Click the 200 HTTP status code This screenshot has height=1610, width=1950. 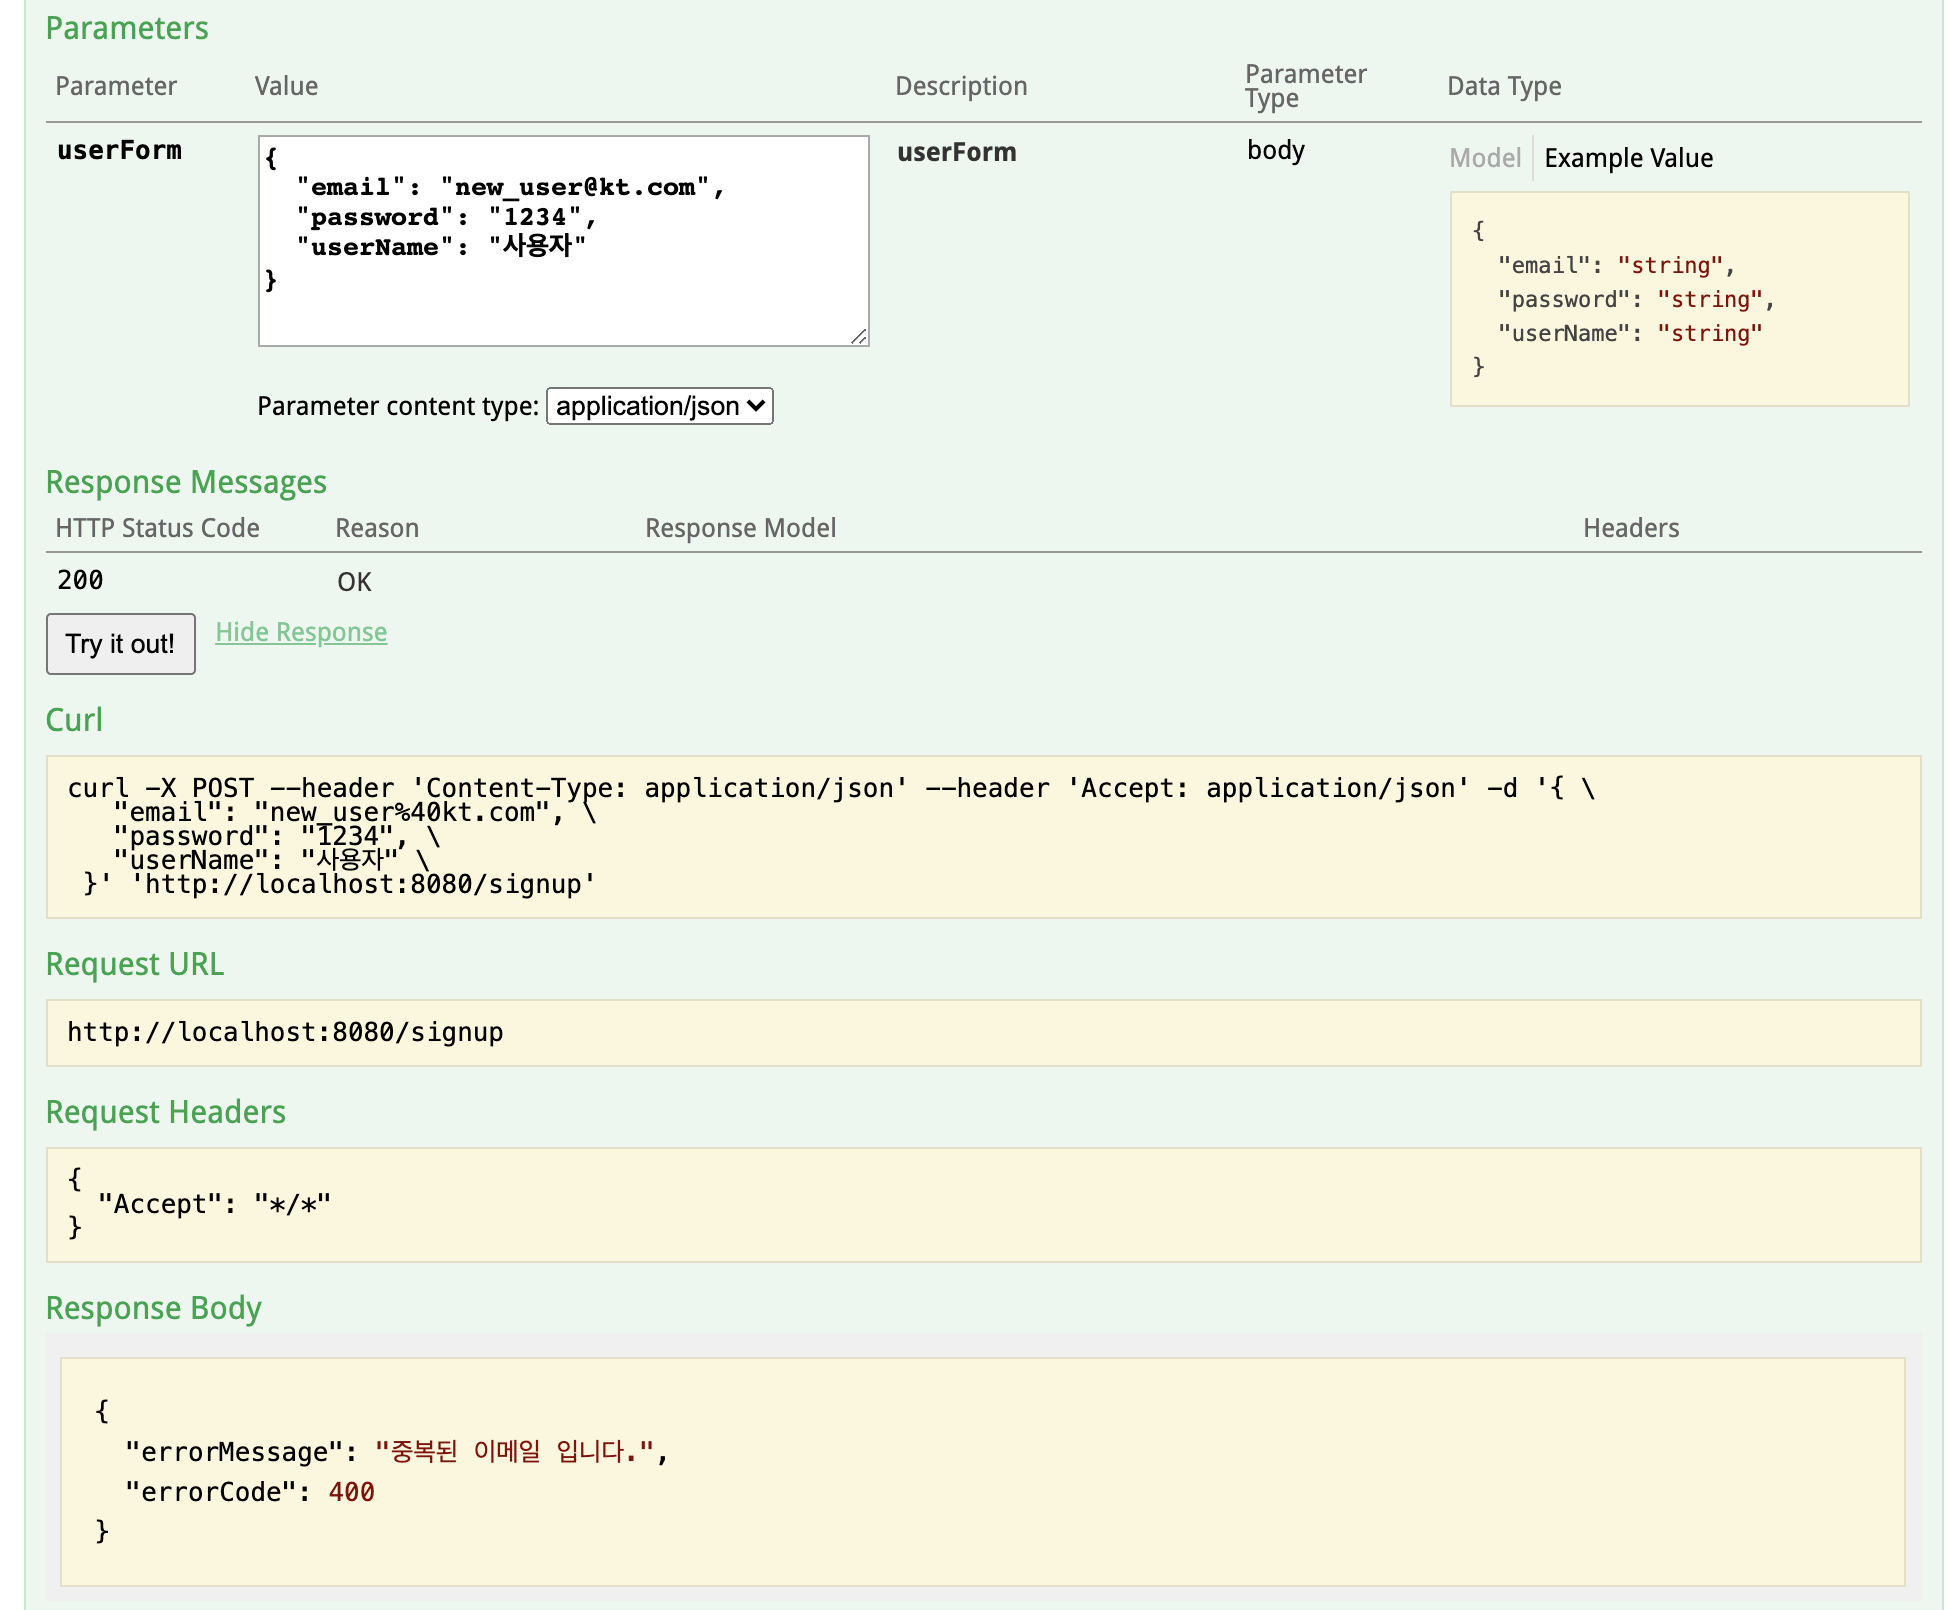[80, 581]
